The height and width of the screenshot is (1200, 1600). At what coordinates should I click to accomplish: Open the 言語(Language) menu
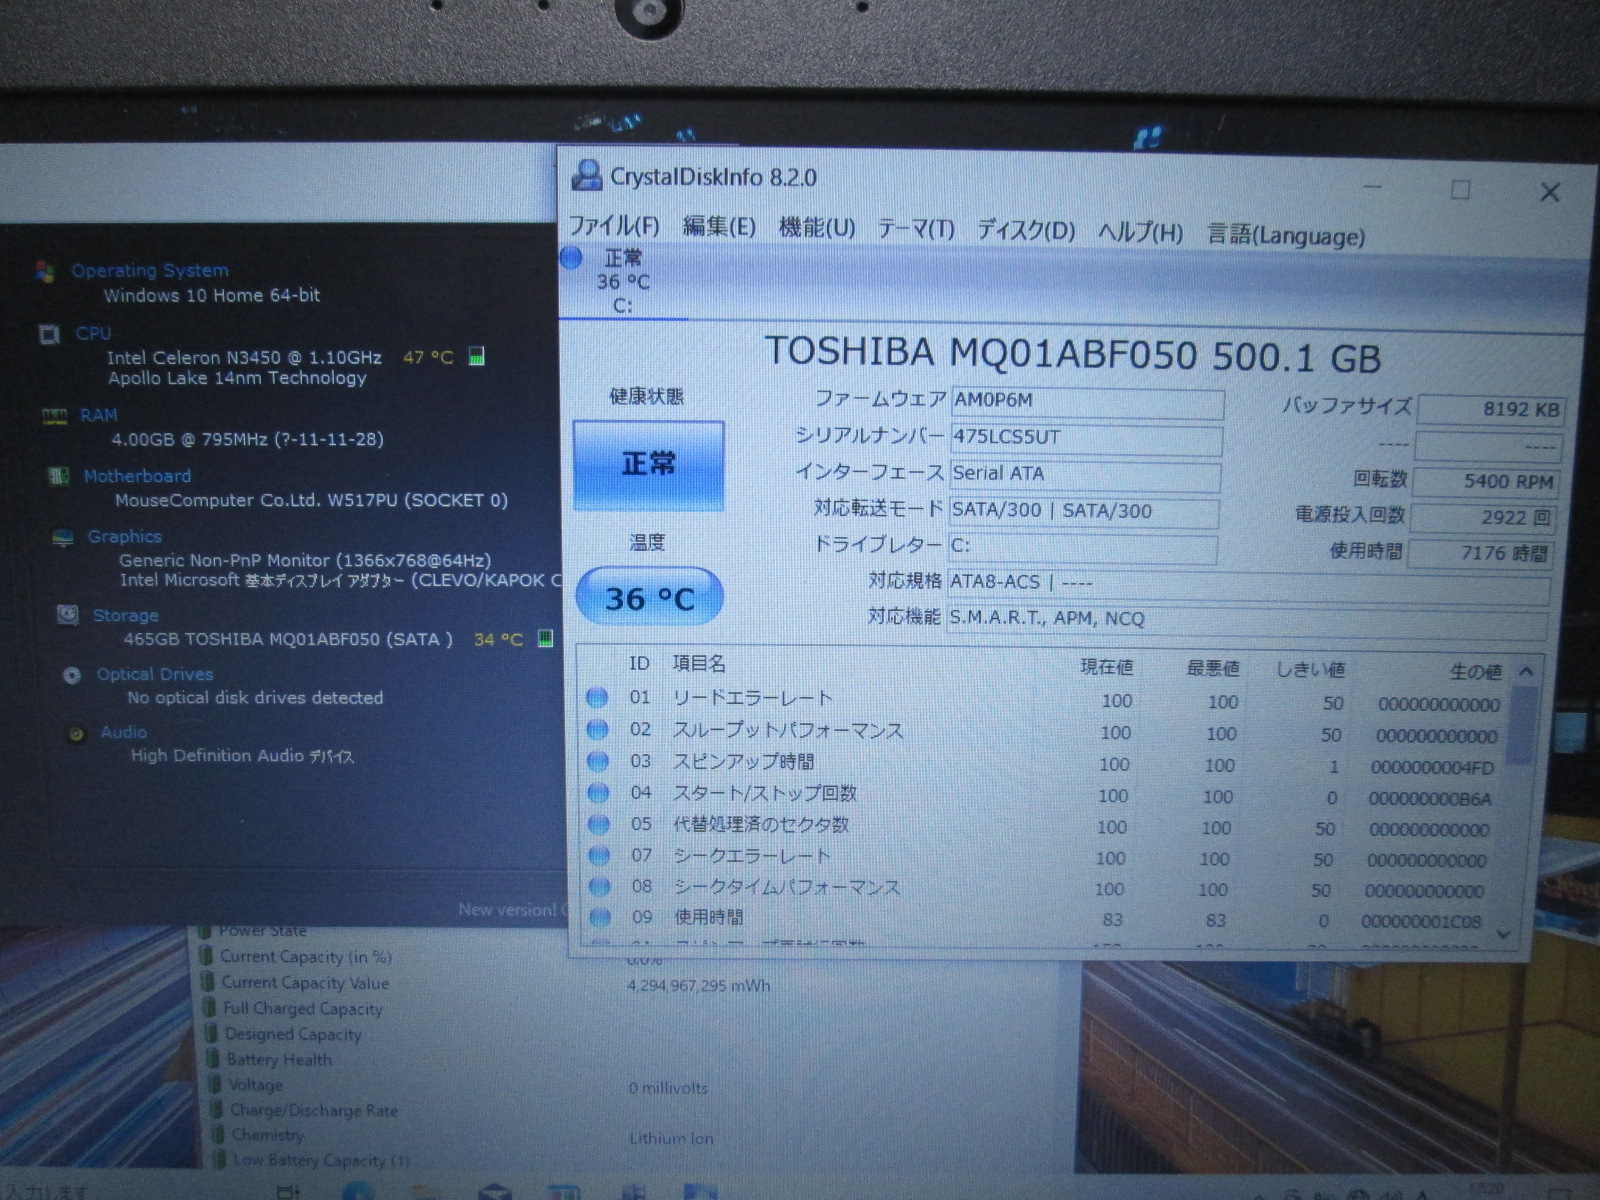tap(1285, 236)
